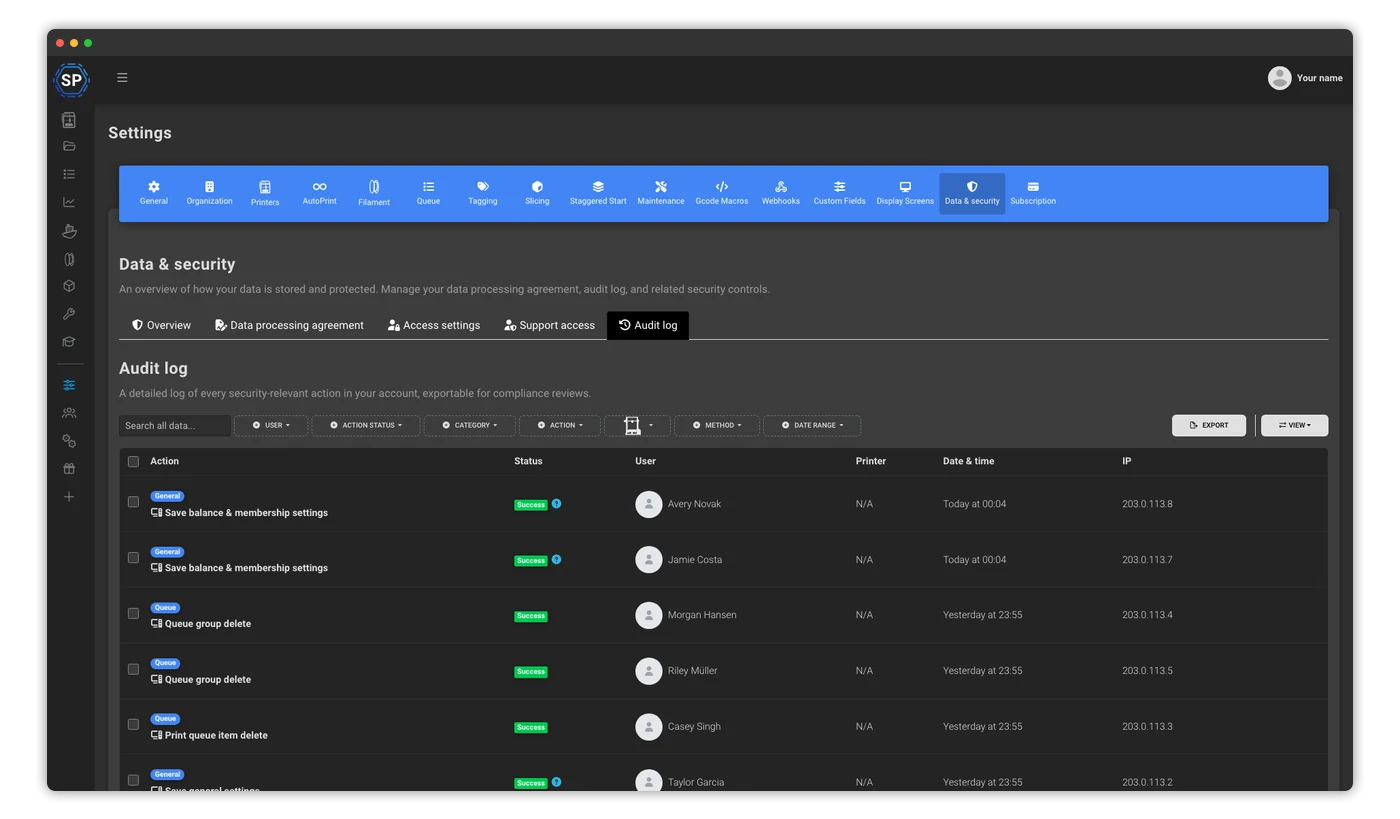Open the Queue settings tab
Screen dimensions: 1400x819
point(428,193)
